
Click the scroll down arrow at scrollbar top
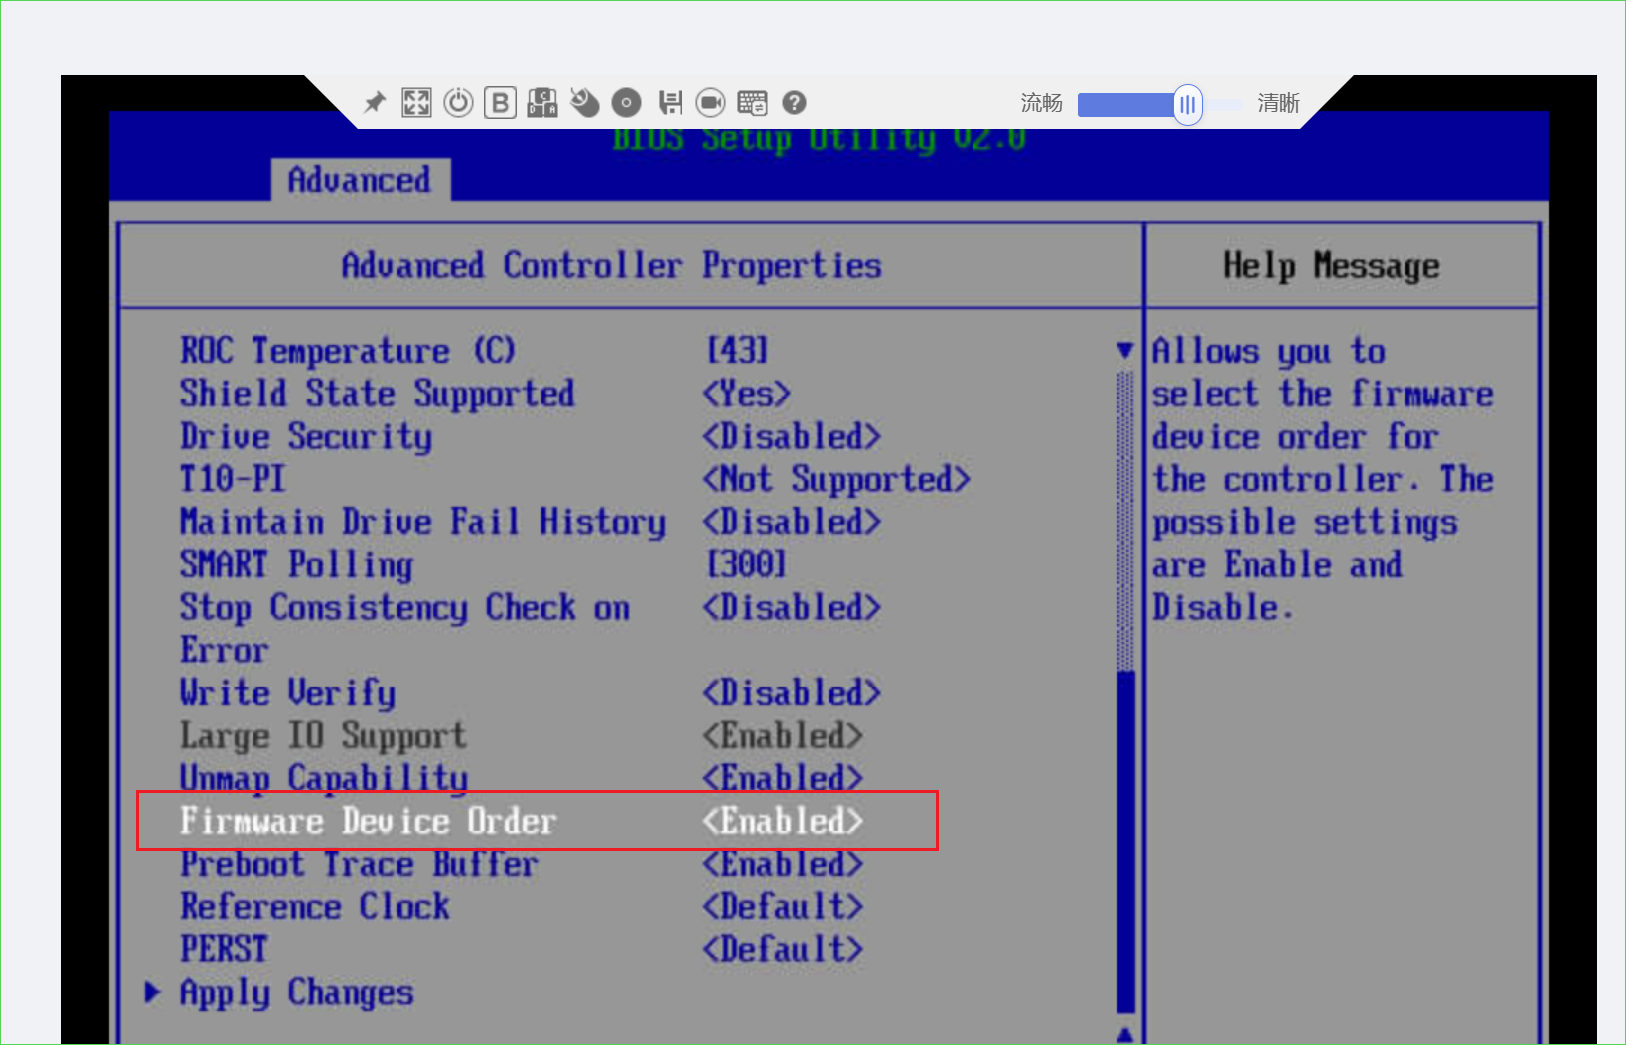tap(1125, 351)
